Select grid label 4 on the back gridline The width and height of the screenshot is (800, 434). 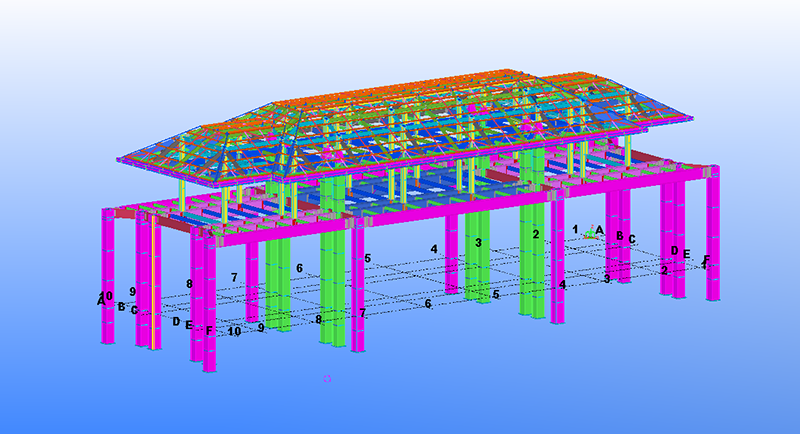pos(434,249)
